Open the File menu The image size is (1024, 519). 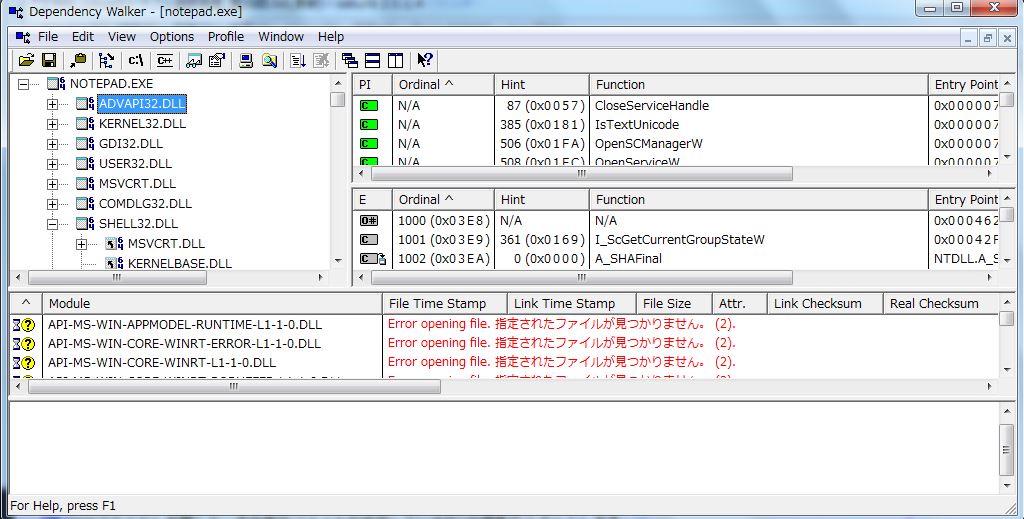click(48, 37)
